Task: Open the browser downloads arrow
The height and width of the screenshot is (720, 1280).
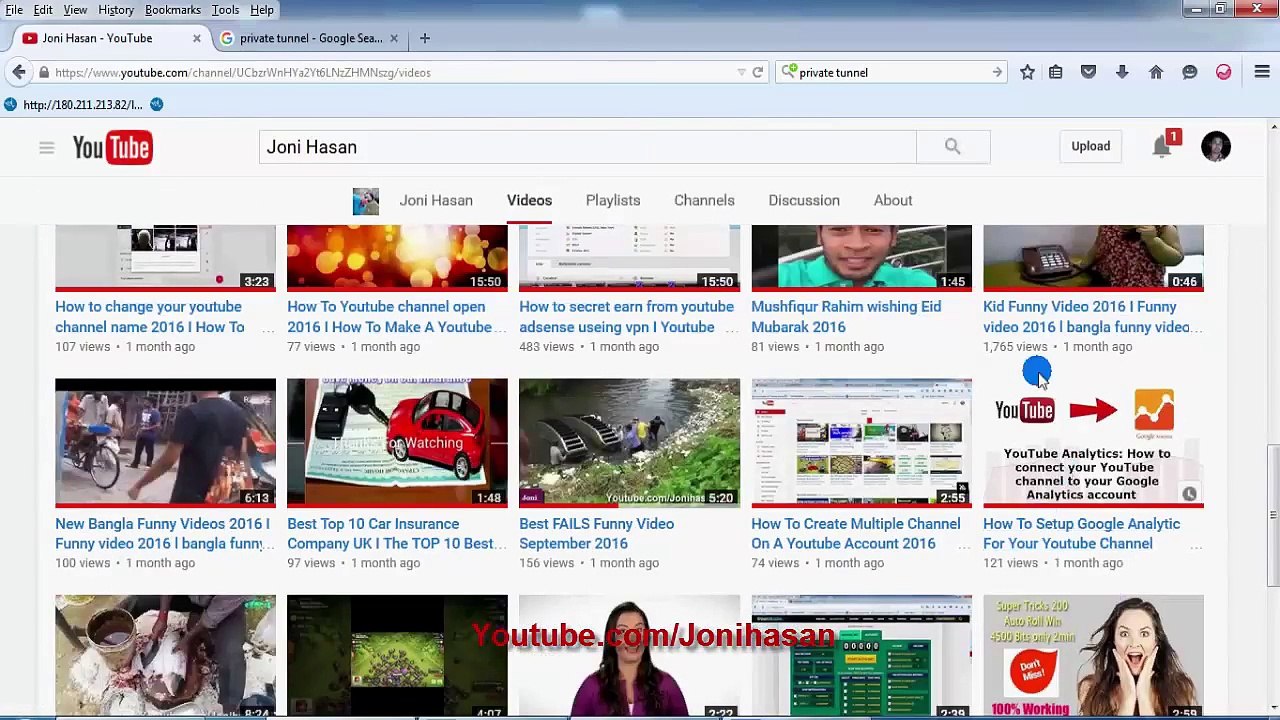Action: (x=1122, y=72)
